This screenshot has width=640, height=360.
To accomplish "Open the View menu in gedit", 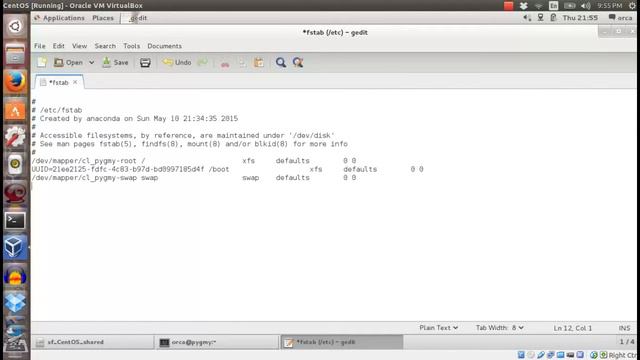I will click(x=80, y=46).
